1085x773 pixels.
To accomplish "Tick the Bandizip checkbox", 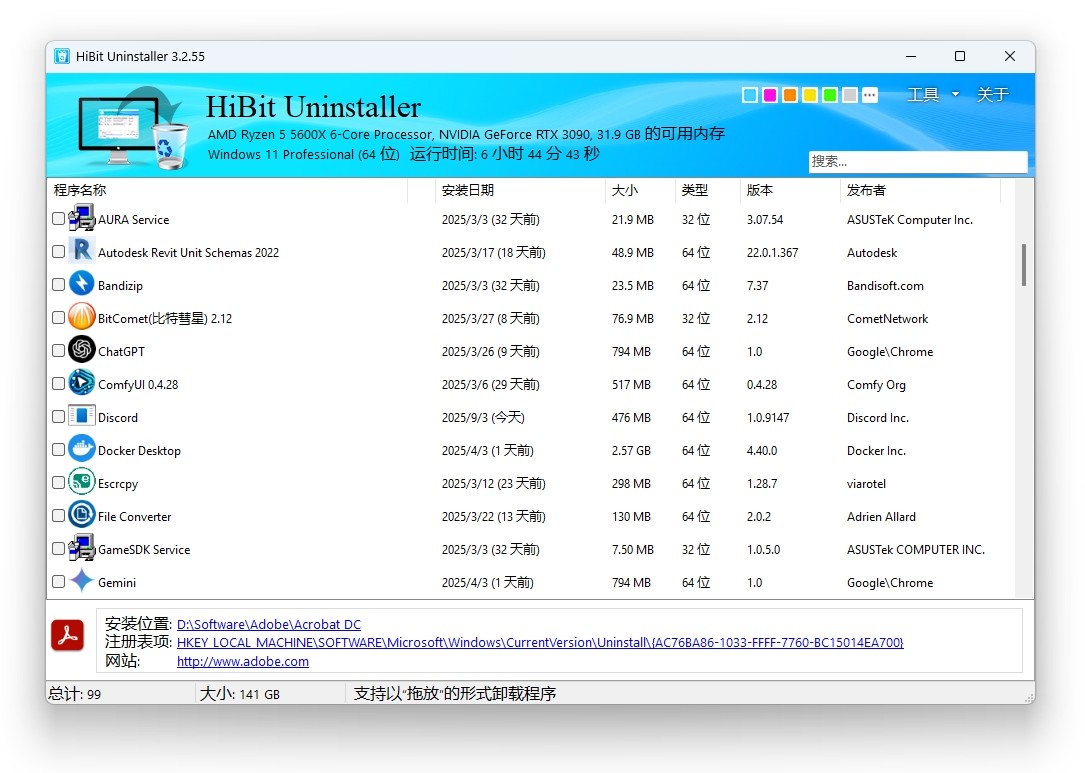I will (59, 284).
